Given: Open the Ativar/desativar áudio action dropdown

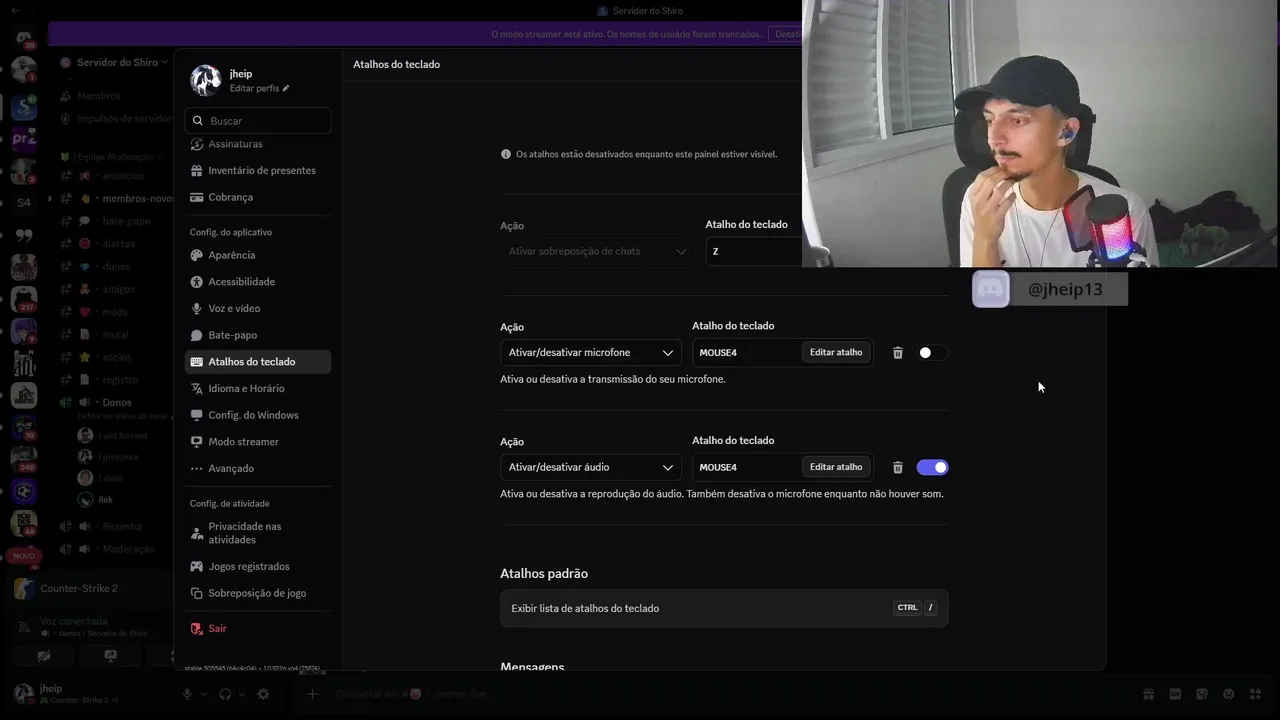Looking at the screenshot, I should pyautogui.click(x=591, y=467).
